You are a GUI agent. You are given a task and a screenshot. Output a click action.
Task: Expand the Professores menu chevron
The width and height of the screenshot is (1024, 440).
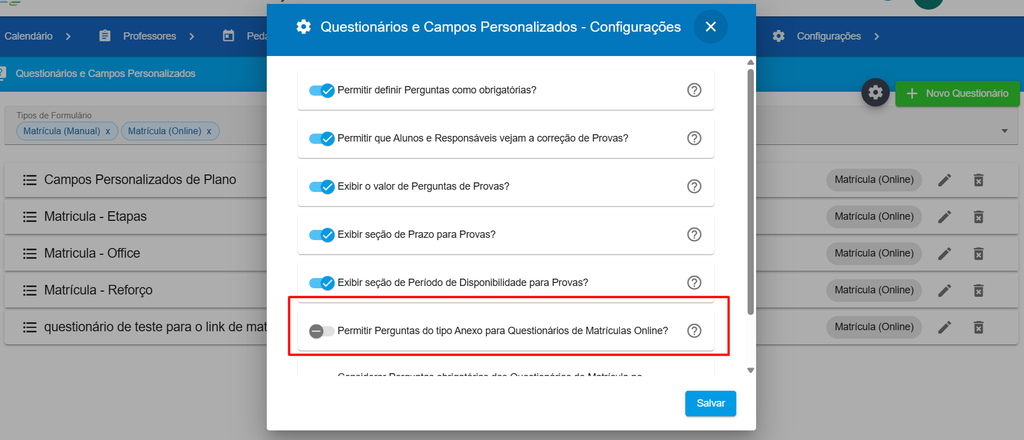click(192, 37)
